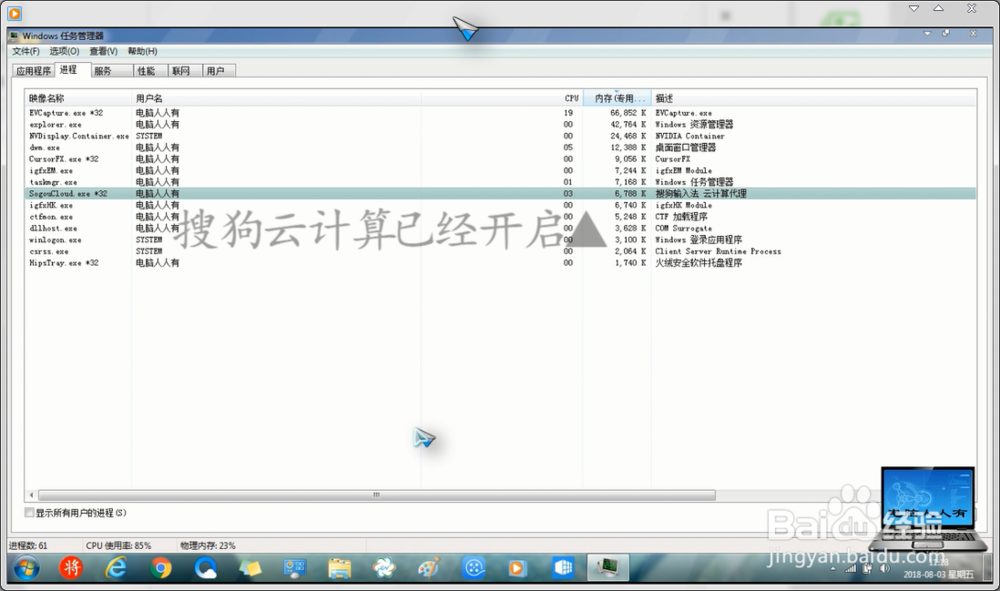Select the SogouCloud.exe *32 process row
The image size is (1000, 591).
pyautogui.click(x=501, y=193)
